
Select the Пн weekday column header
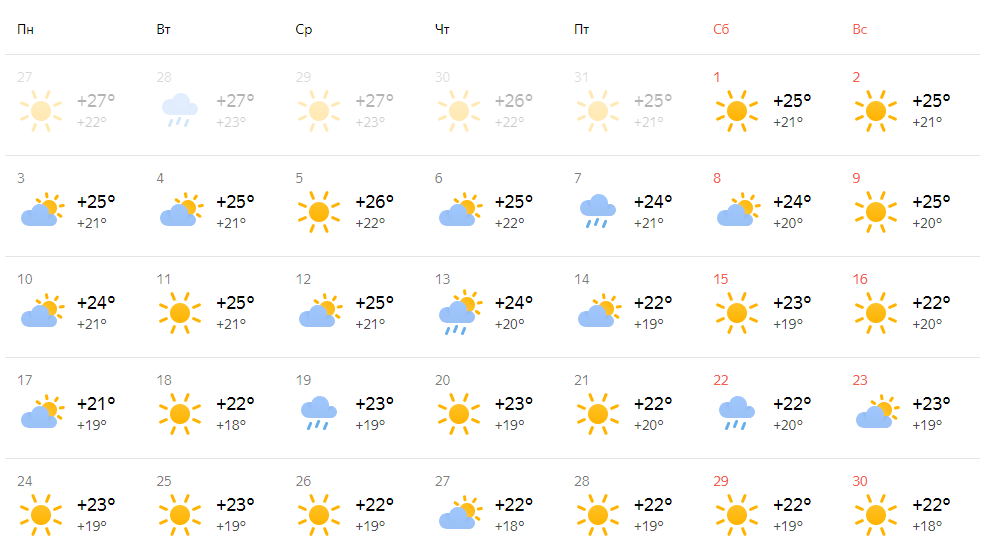tap(26, 29)
